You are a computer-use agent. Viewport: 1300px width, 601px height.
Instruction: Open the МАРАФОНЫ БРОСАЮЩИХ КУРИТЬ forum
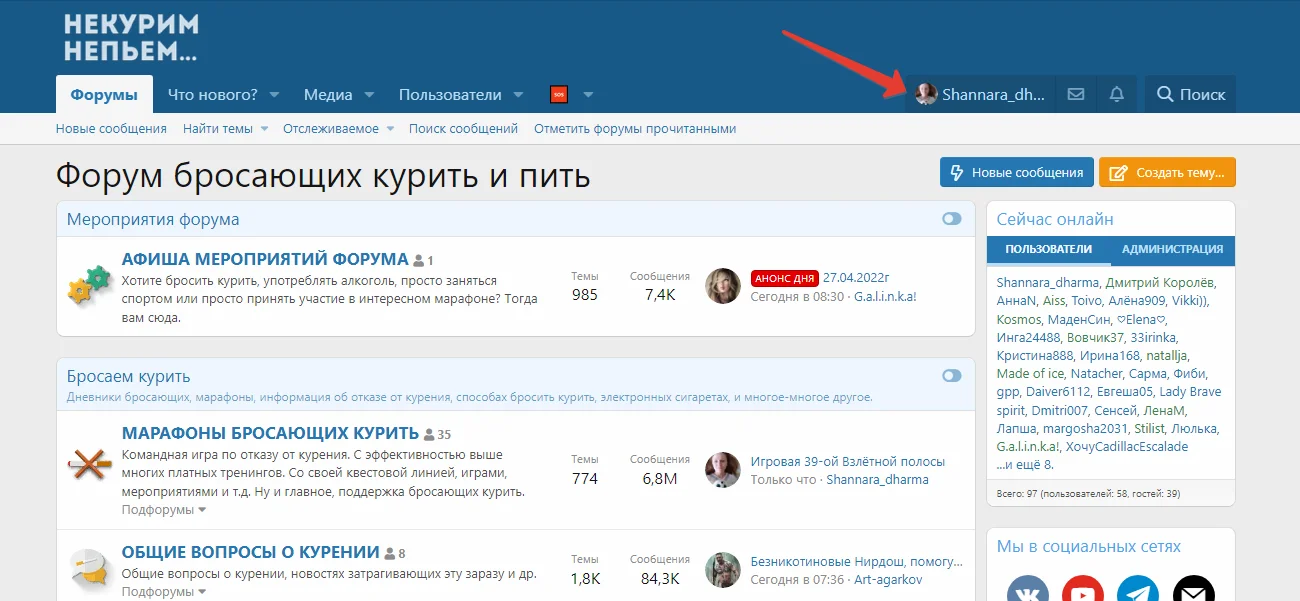pos(270,433)
